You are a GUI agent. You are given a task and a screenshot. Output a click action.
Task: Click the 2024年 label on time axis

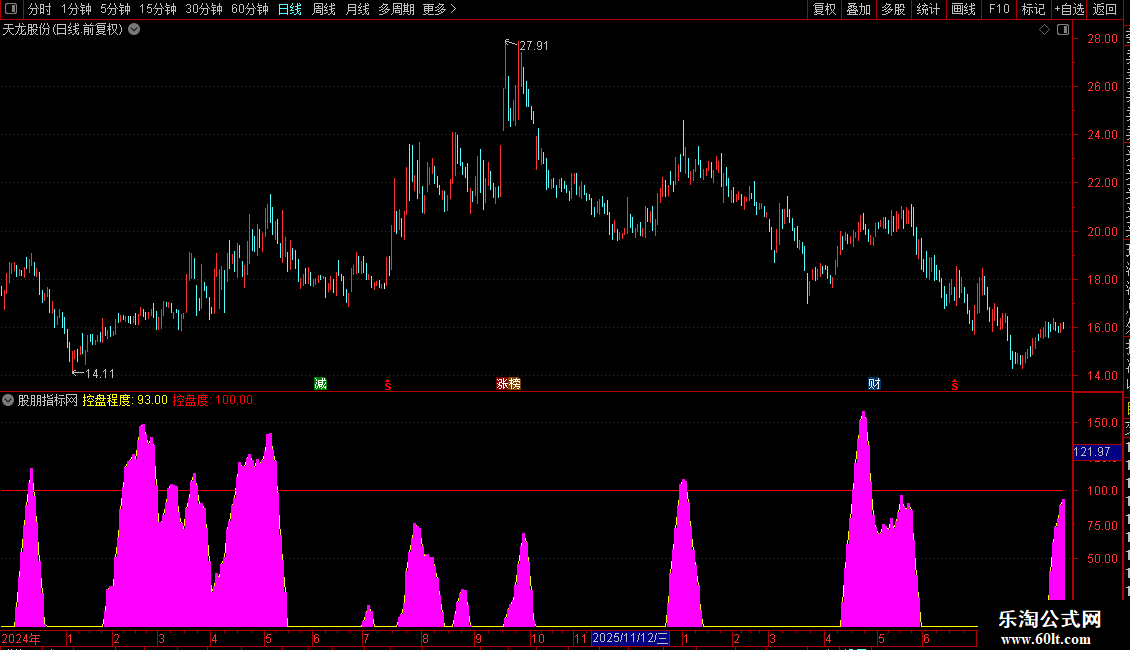click(21, 638)
